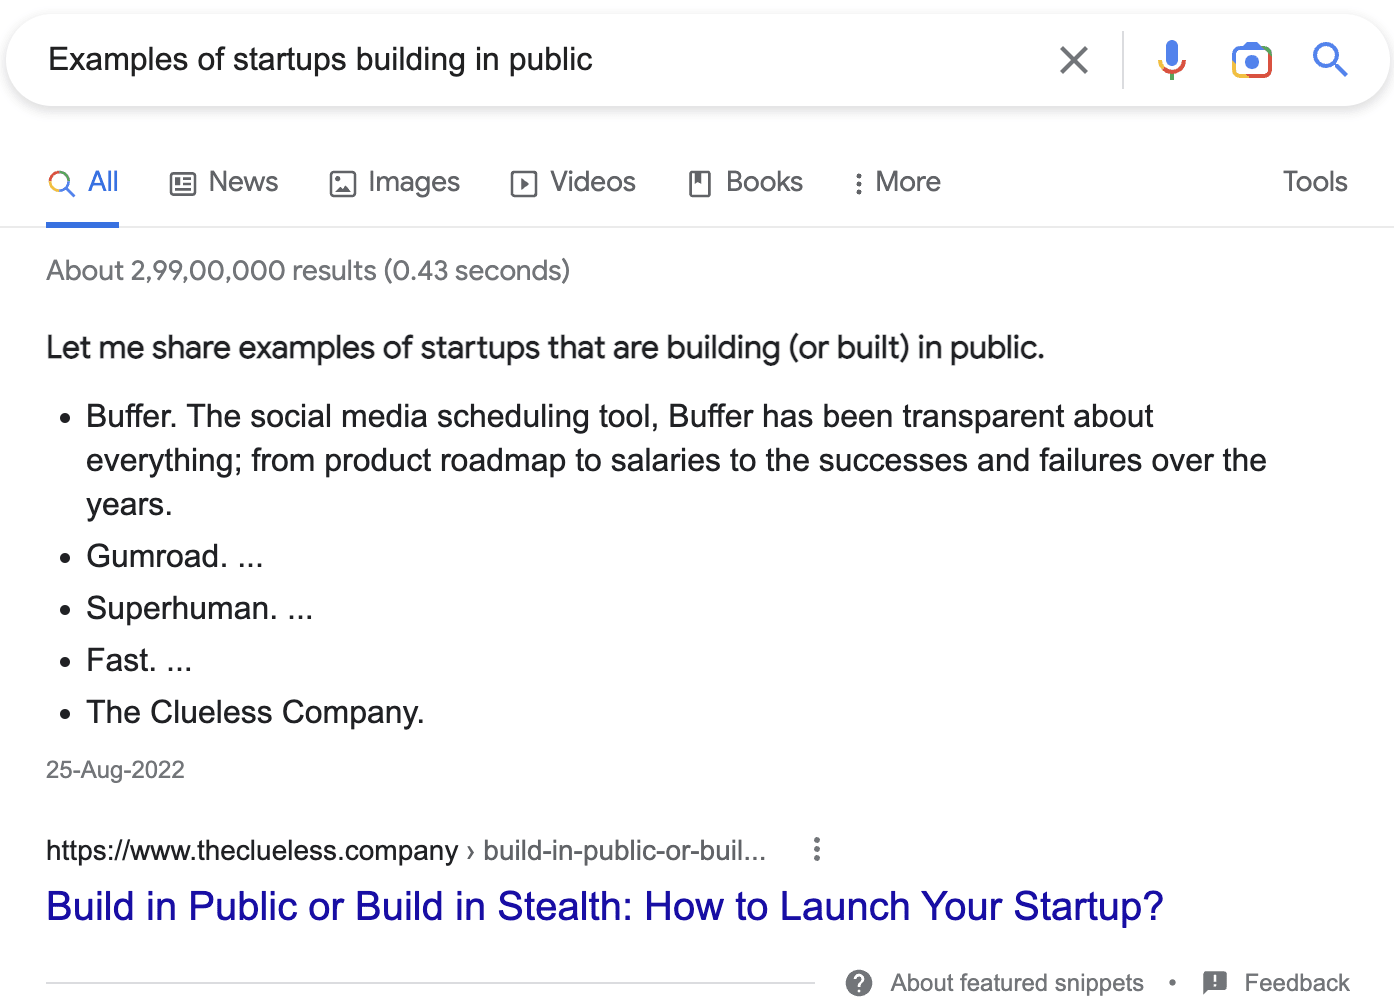Start voice search with microphone icon
The width and height of the screenshot is (1394, 1004).
[1171, 60]
